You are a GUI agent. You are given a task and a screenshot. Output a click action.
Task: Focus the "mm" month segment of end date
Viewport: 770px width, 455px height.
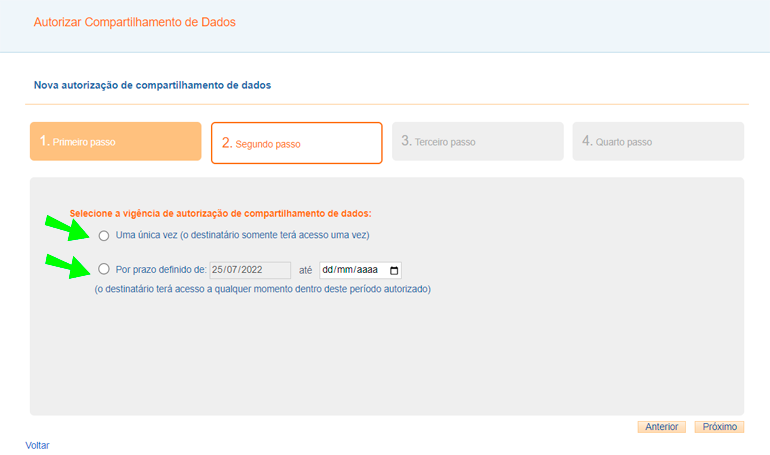tap(347, 270)
